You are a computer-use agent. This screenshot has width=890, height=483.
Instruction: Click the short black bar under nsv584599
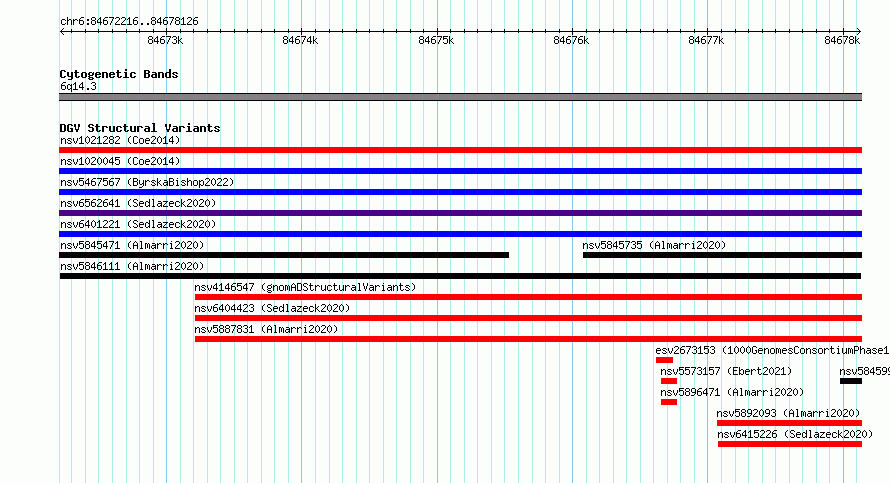pos(851,381)
